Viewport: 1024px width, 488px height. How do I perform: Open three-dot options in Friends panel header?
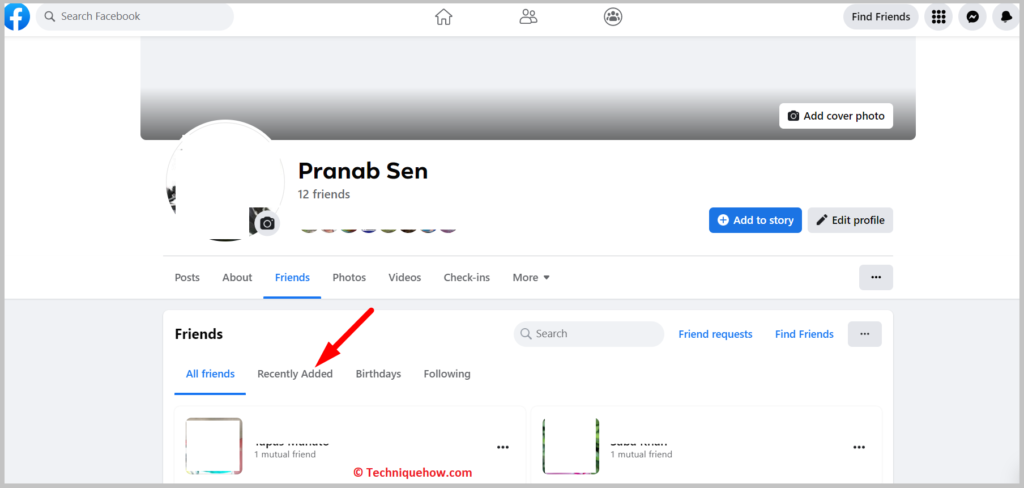click(x=865, y=334)
